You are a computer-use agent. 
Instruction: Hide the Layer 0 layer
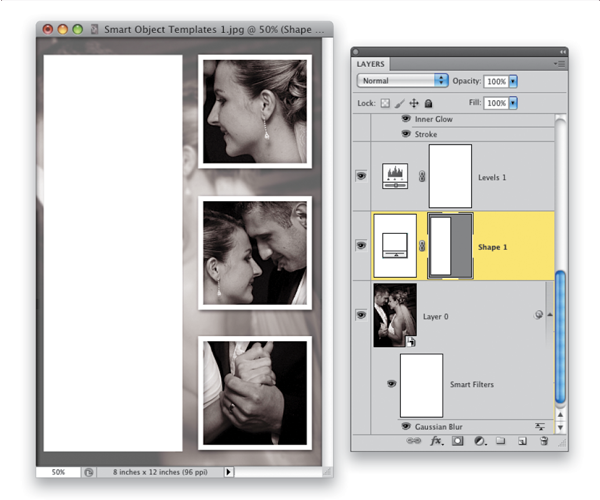tap(361, 315)
